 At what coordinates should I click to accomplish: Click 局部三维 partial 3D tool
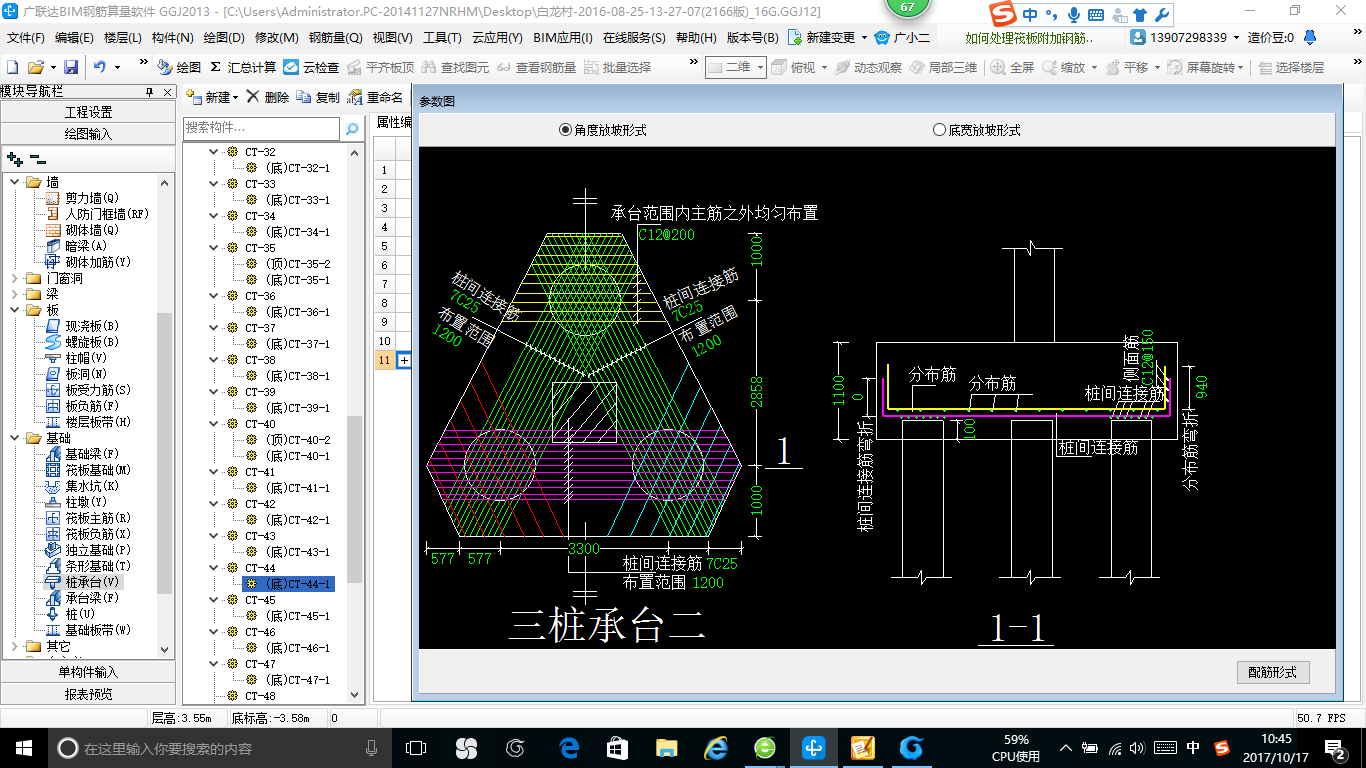pyautogui.click(x=943, y=67)
